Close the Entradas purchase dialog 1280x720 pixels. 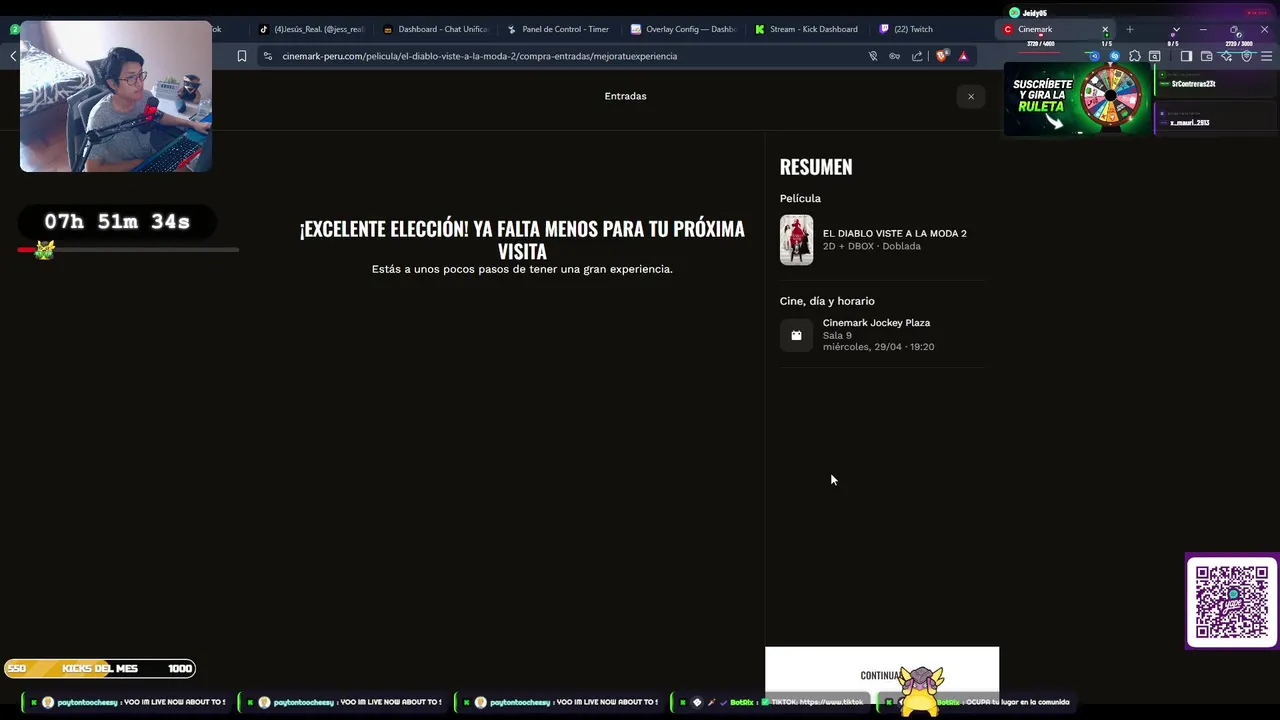[x=970, y=96]
